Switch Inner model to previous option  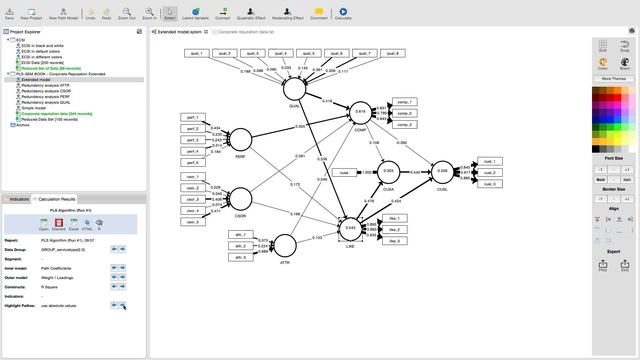(114, 268)
